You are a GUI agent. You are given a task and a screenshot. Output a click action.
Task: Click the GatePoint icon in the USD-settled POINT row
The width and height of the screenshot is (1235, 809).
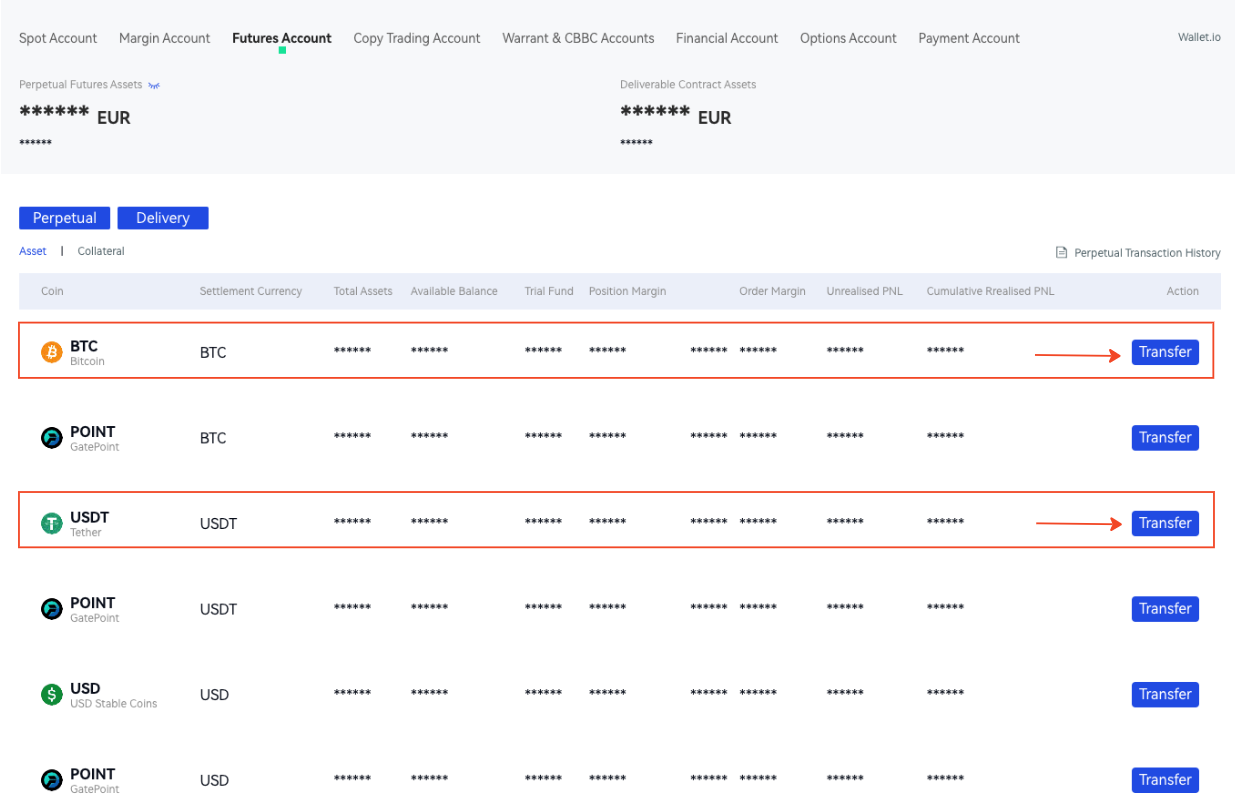coord(52,780)
